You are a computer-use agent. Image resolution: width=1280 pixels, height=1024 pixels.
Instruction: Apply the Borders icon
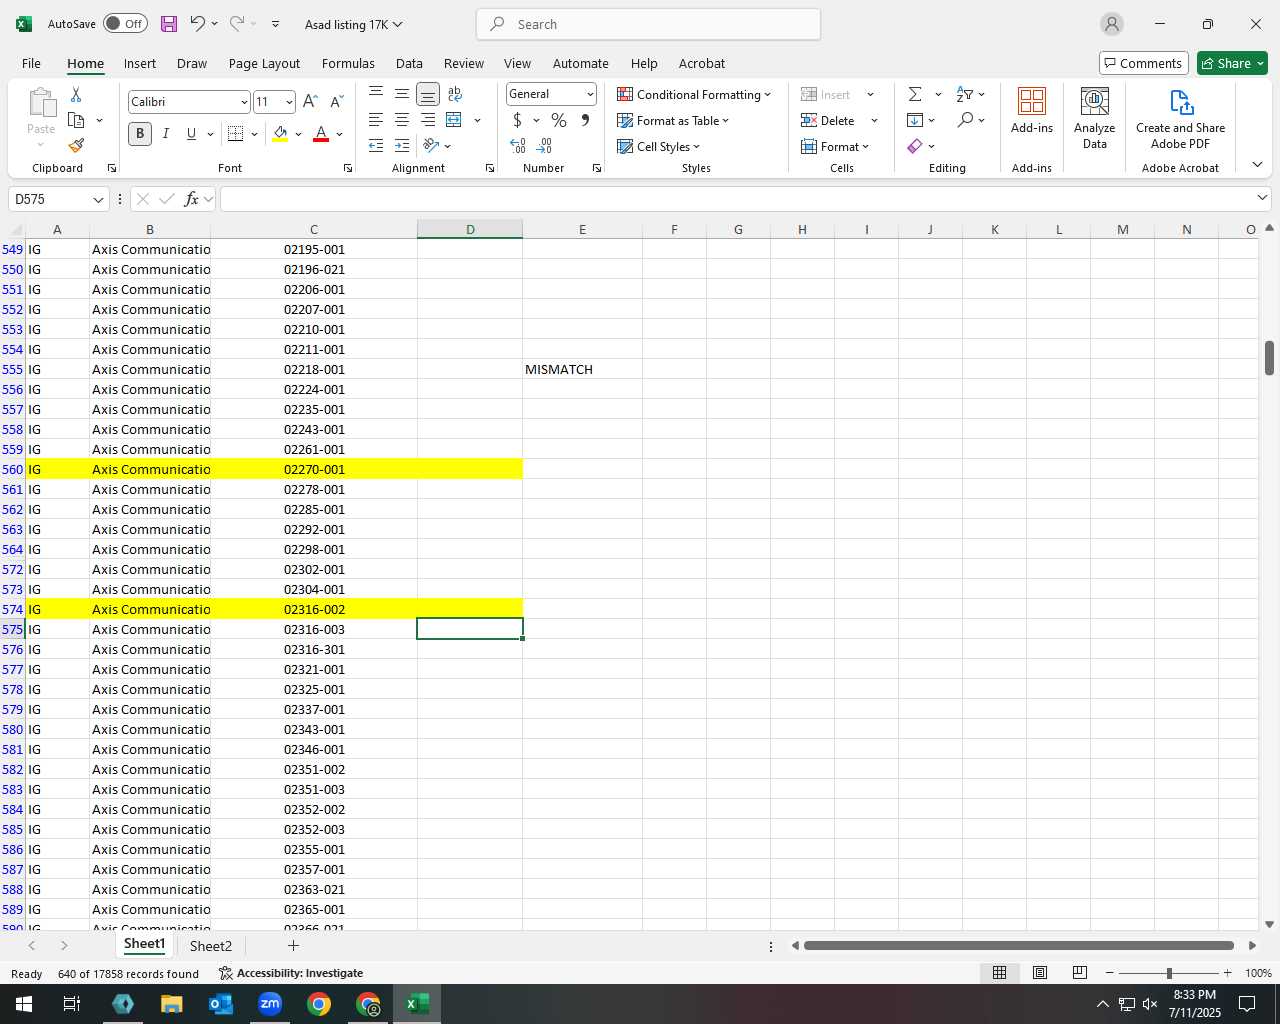pyautogui.click(x=236, y=134)
